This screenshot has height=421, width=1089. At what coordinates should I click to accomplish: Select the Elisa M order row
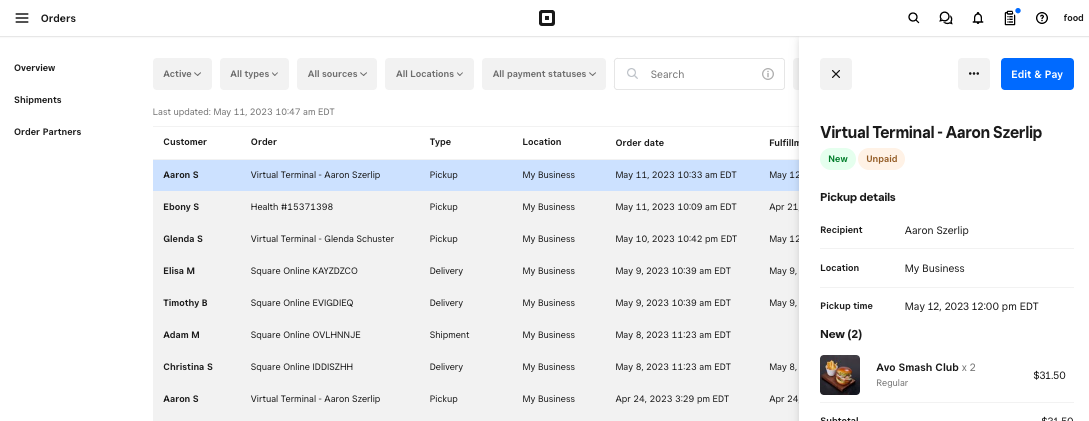coord(476,271)
